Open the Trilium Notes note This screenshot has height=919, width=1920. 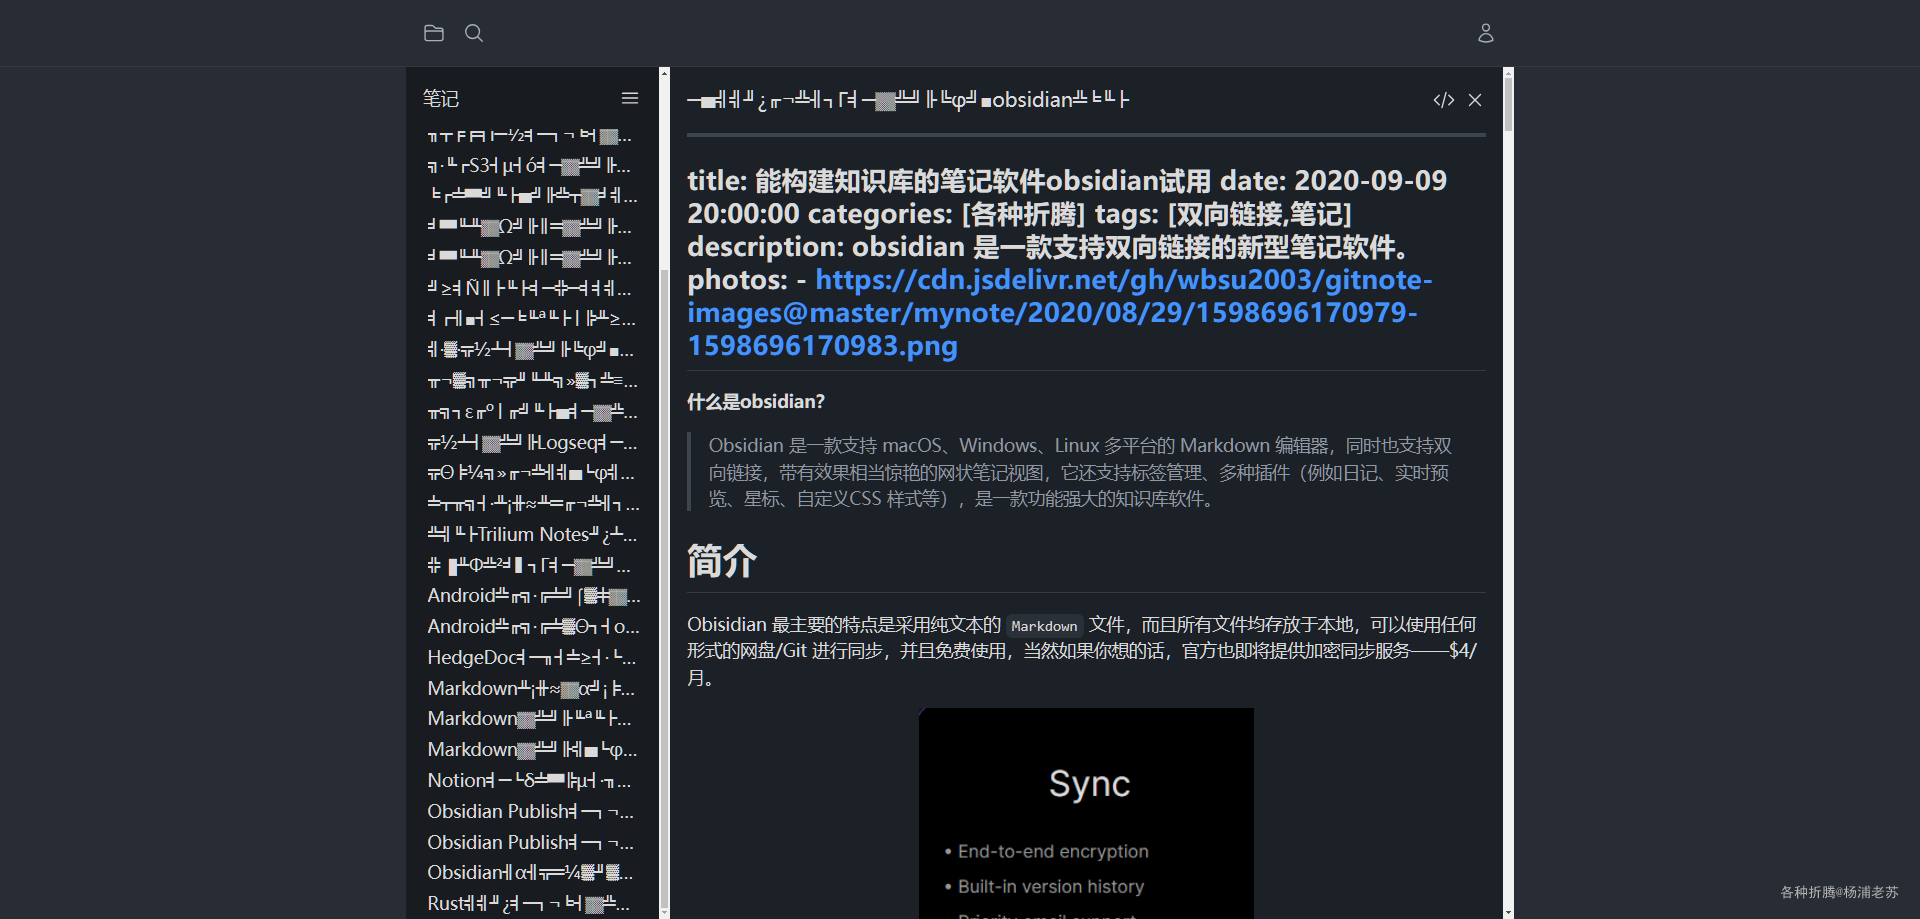[x=532, y=534]
